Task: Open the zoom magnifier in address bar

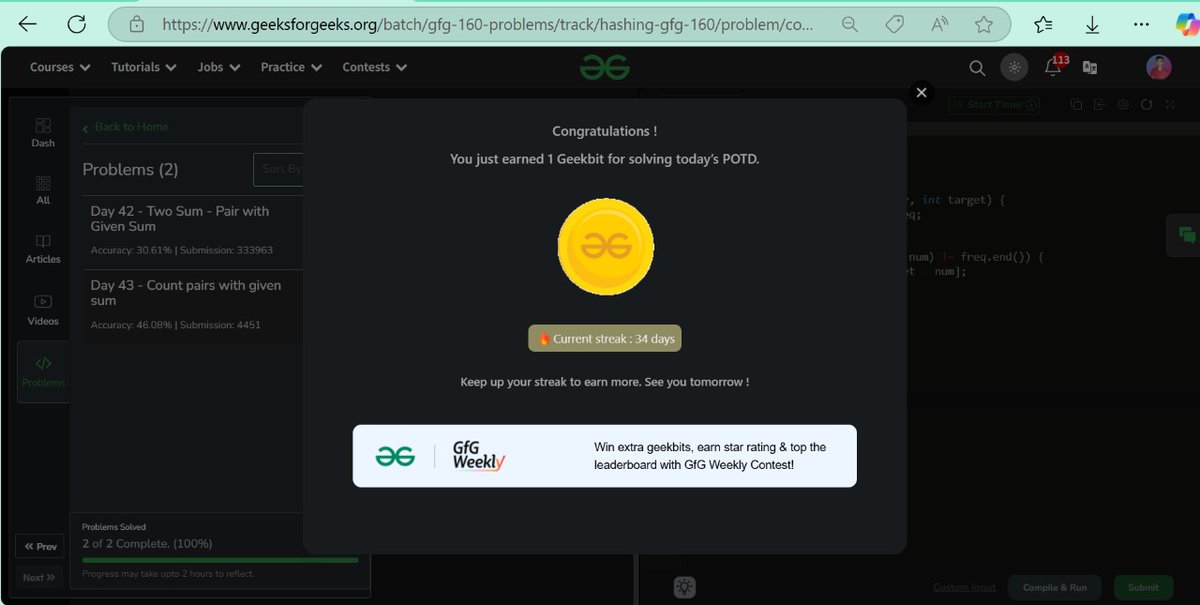Action: 850,24
